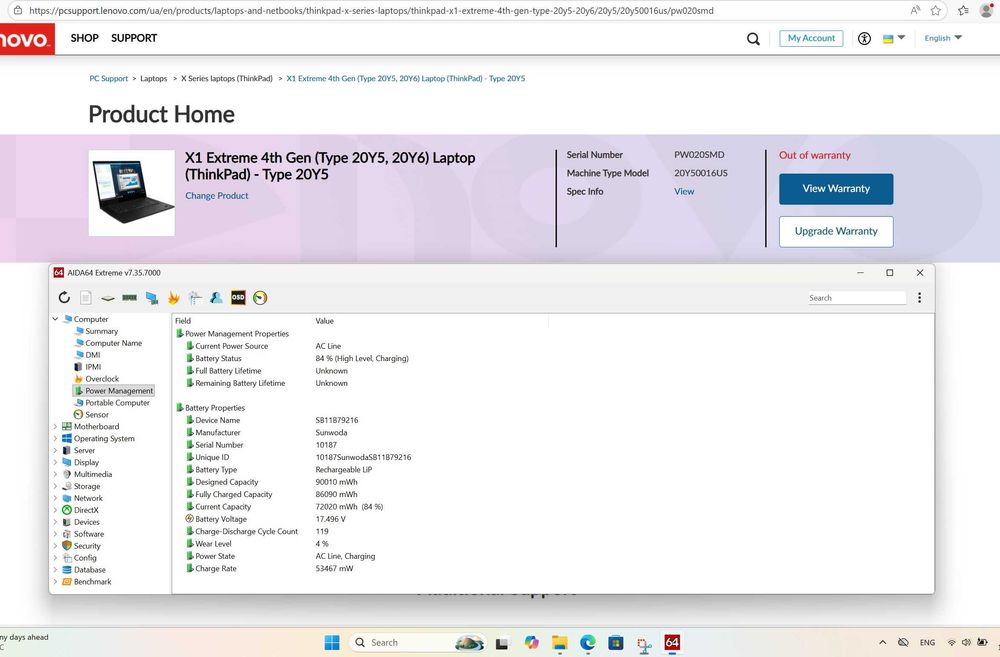
Task: Open the country flag dropdown
Action: click(x=893, y=38)
